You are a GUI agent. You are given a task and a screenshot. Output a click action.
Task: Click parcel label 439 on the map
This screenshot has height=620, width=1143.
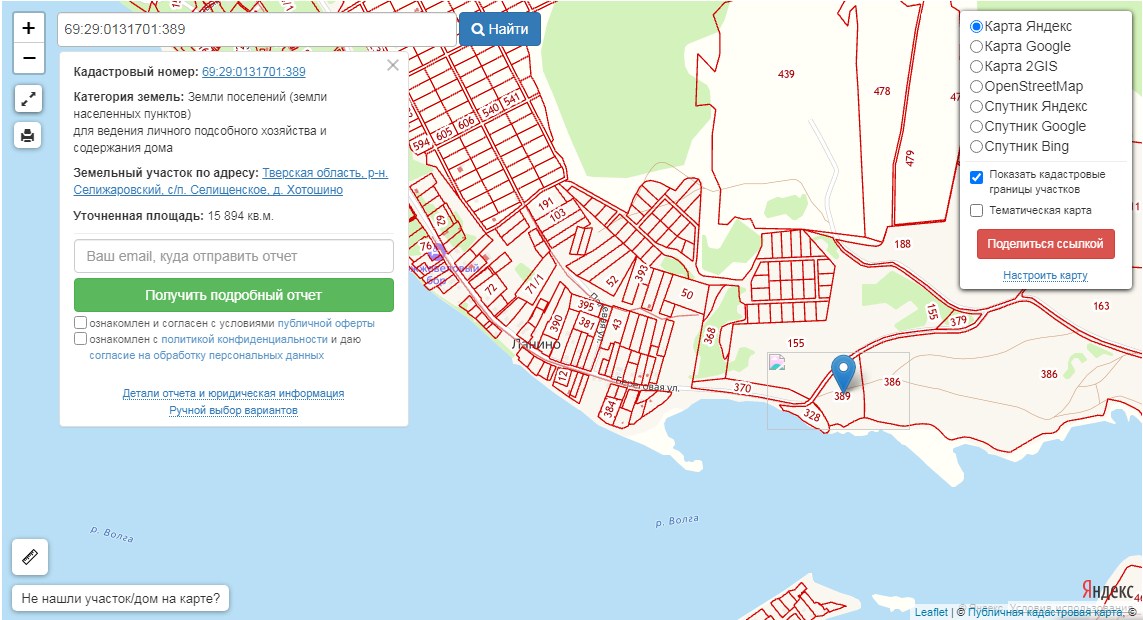tap(786, 74)
